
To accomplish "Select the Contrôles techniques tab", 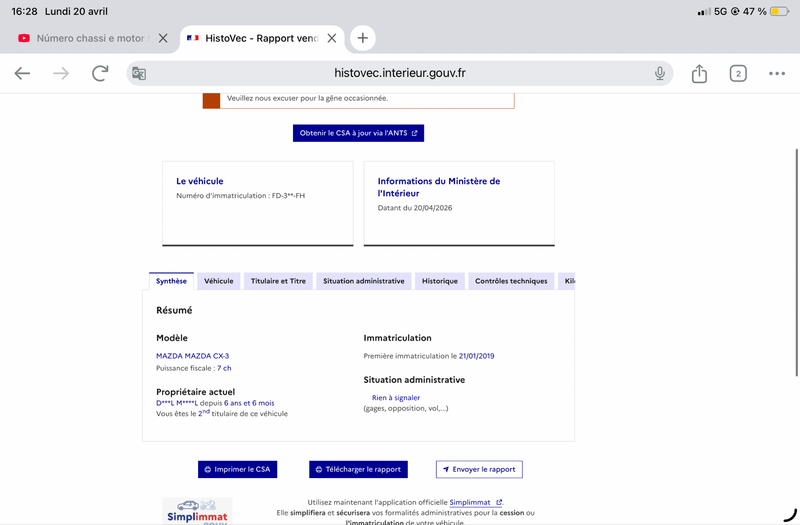I will [x=511, y=281].
